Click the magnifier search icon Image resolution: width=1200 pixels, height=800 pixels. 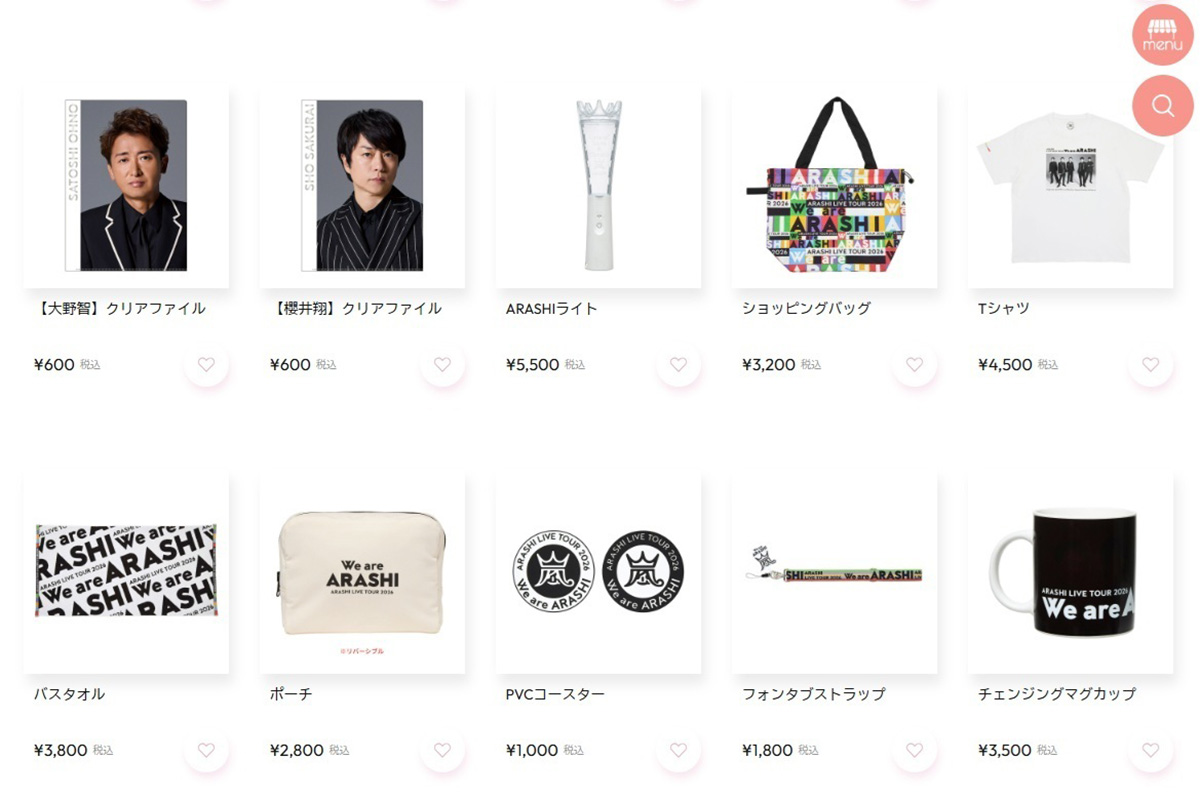[x=1163, y=105]
